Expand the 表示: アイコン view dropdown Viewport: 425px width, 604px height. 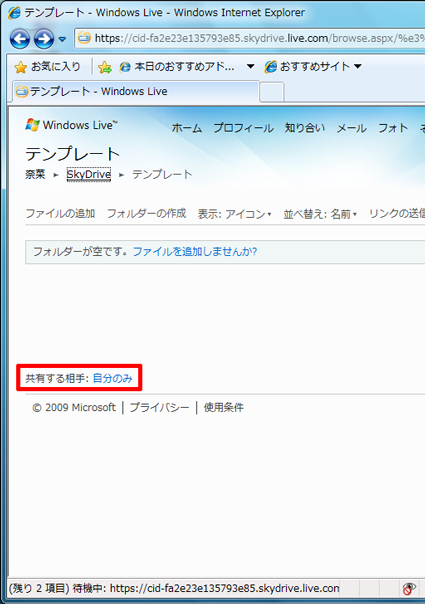coord(234,214)
